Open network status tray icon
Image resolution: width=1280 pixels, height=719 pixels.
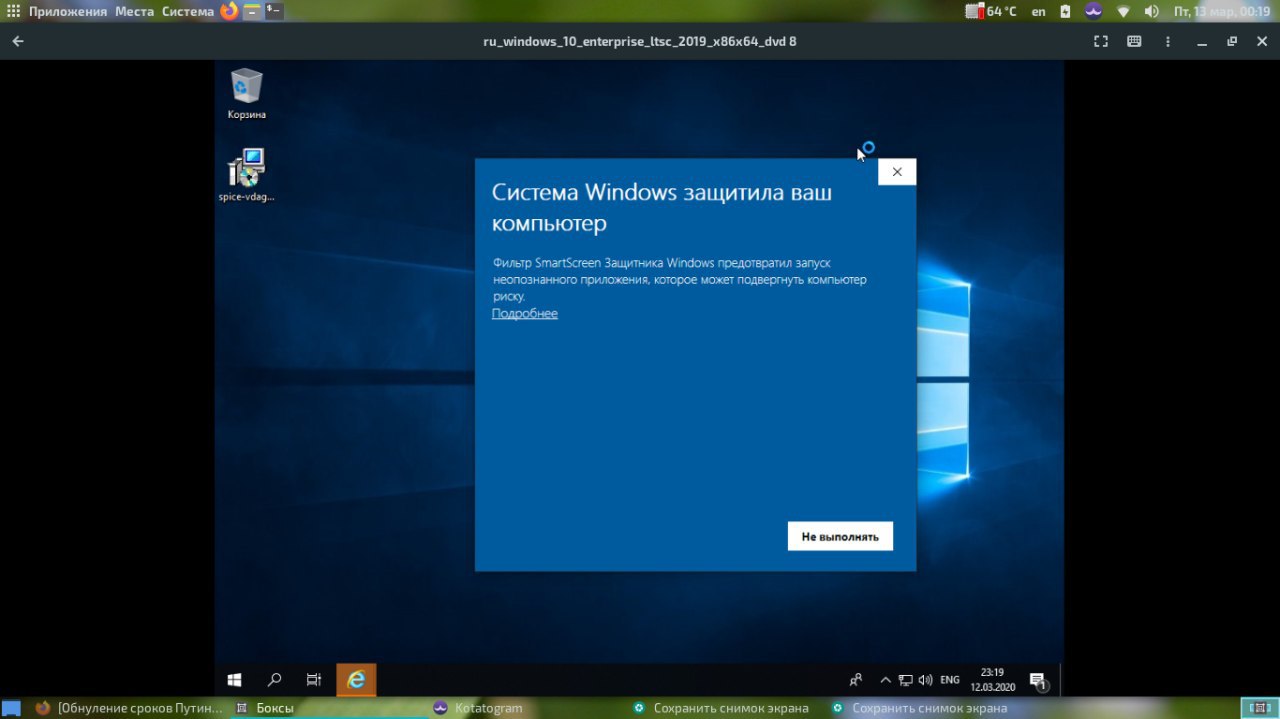point(905,680)
